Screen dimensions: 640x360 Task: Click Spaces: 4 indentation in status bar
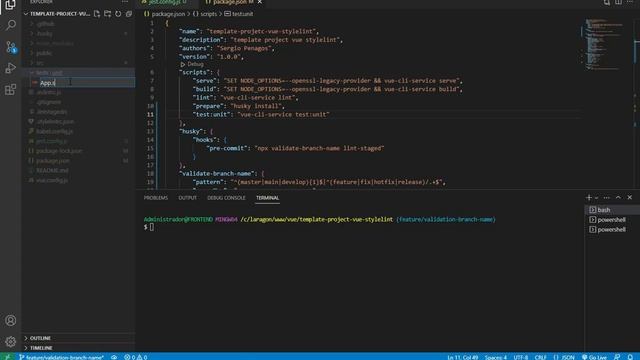(x=496, y=357)
